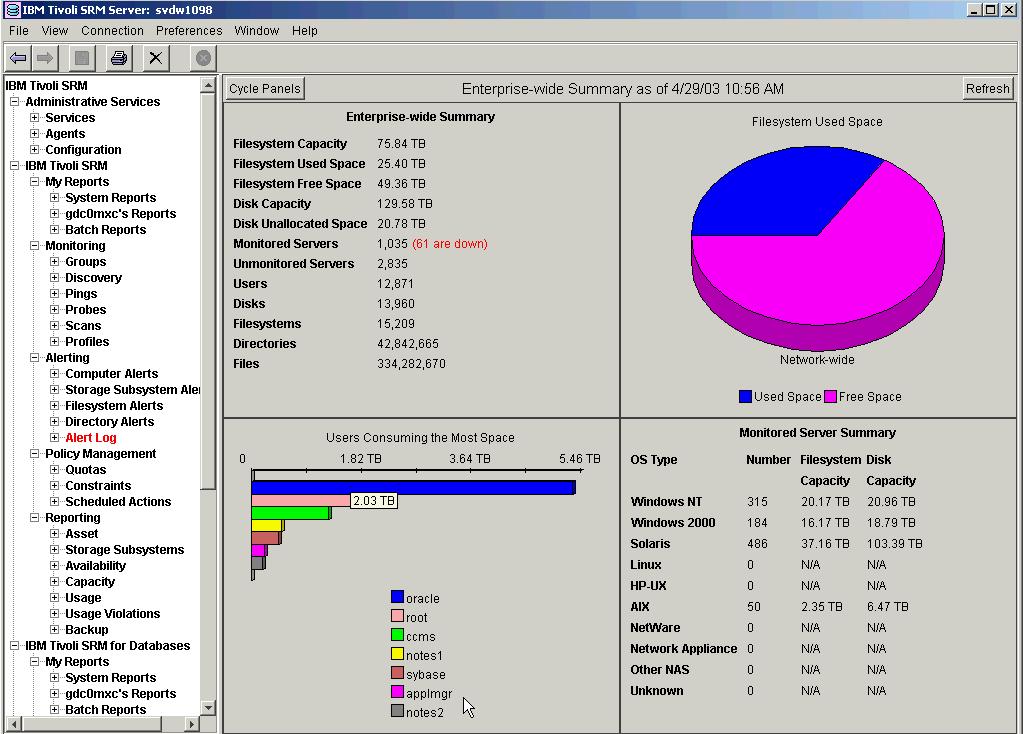Select Backup in the navigation tree
The width and height of the screenshot is (1023, 734).
coord(87,630)
